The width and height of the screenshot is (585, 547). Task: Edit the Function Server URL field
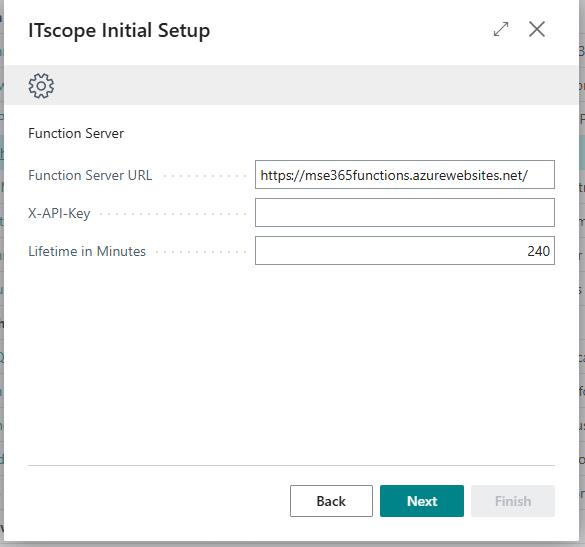405,175
